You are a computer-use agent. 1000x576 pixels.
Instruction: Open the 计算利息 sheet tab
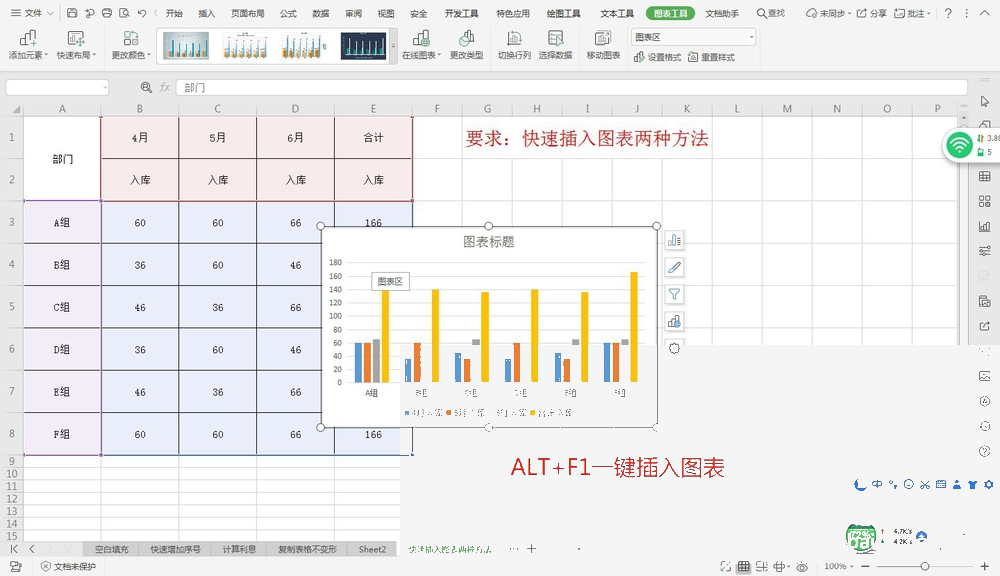(239, 549)
